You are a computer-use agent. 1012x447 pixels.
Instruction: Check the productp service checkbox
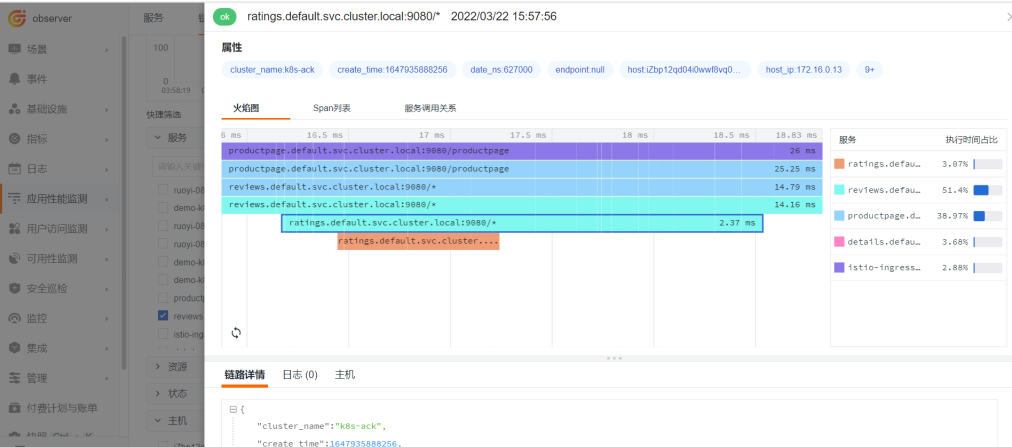163,298
